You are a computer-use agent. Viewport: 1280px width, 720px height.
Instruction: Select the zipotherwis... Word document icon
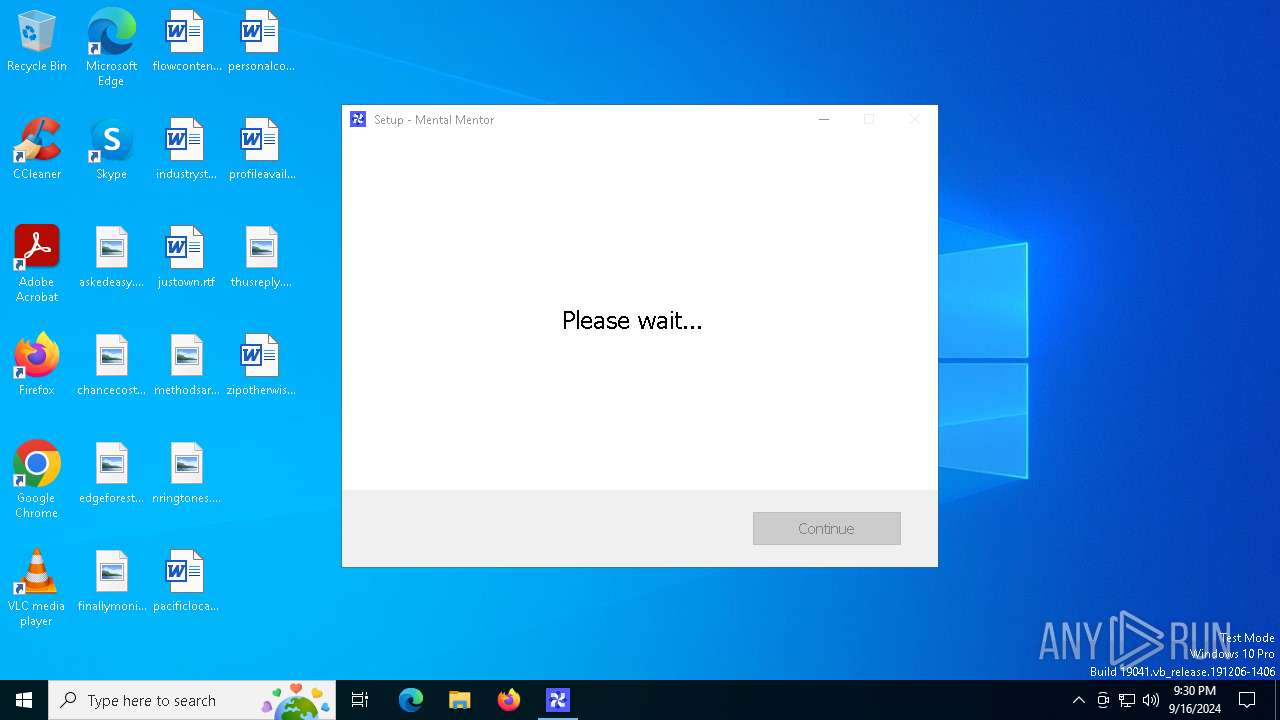tap(261, 365)
